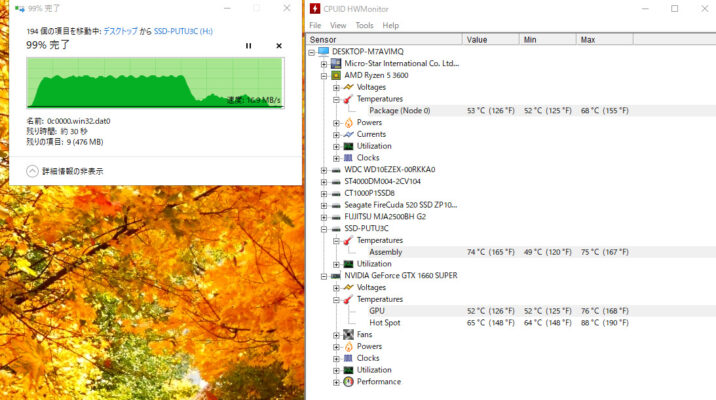716x400 pixels.
Task: Expand the Ryzen Clocks node
Action: point(337,158)
